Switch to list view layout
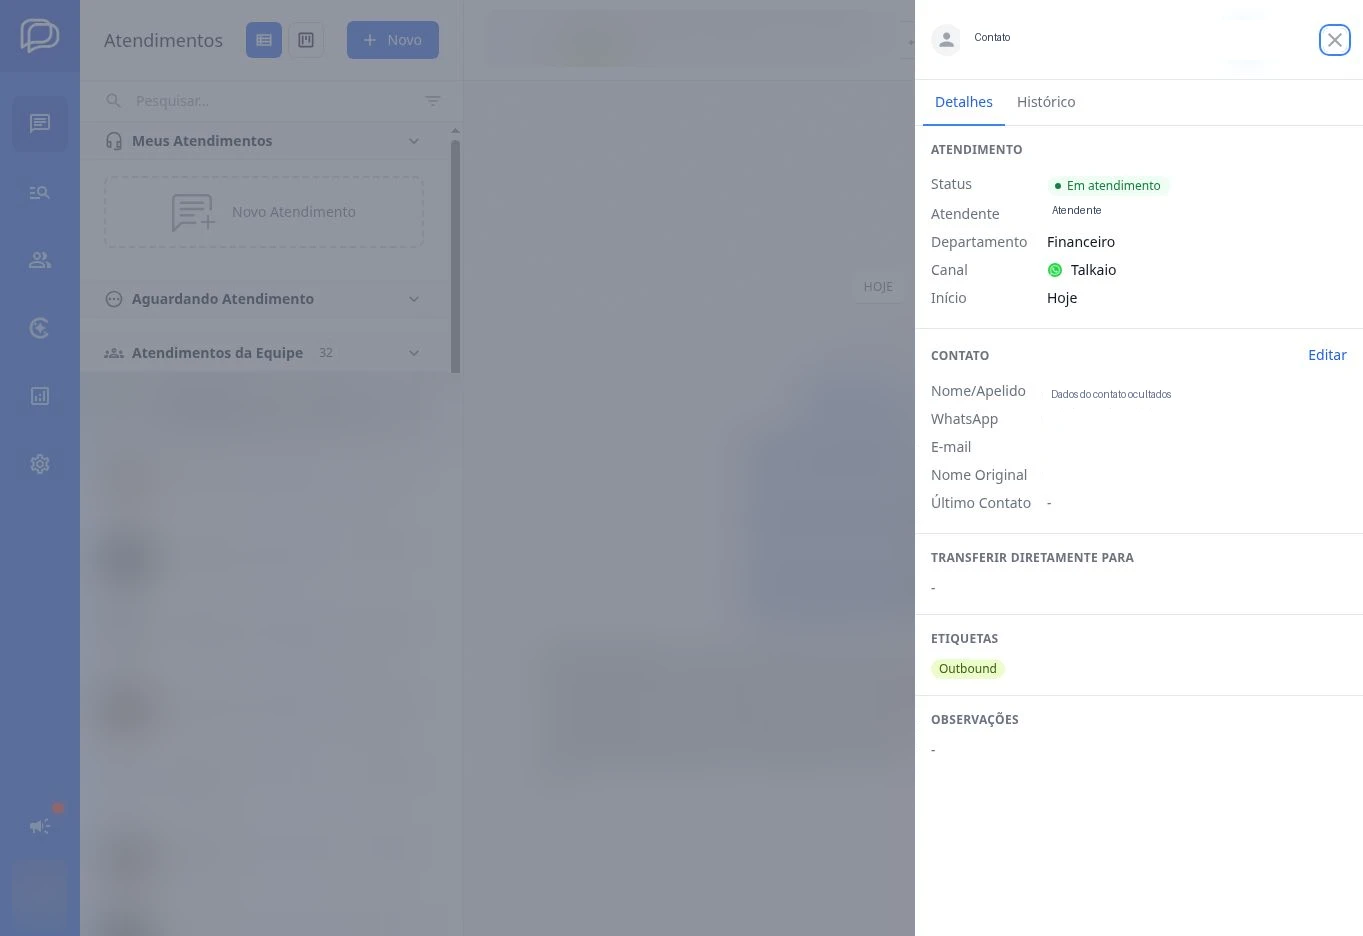 click(264, 40)
